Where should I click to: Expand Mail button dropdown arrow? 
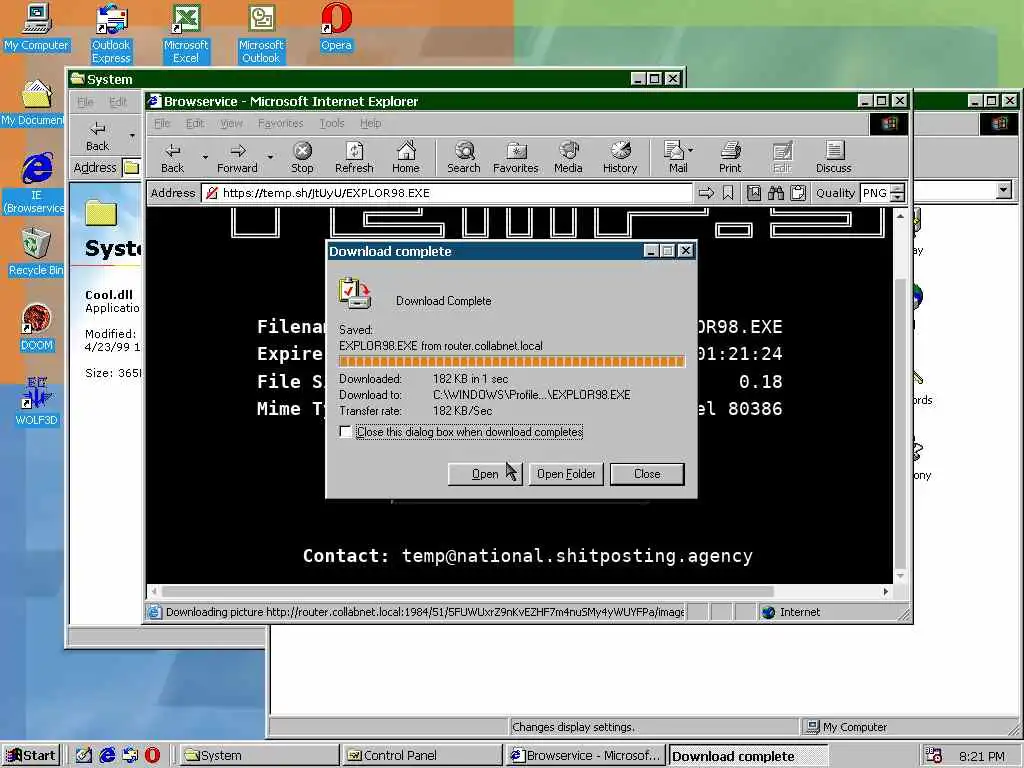click(x=690, y=150)
